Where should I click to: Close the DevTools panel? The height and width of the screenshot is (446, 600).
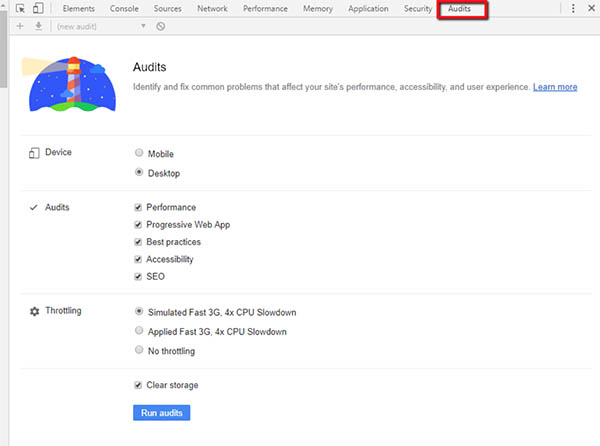[x=591, y=8]
